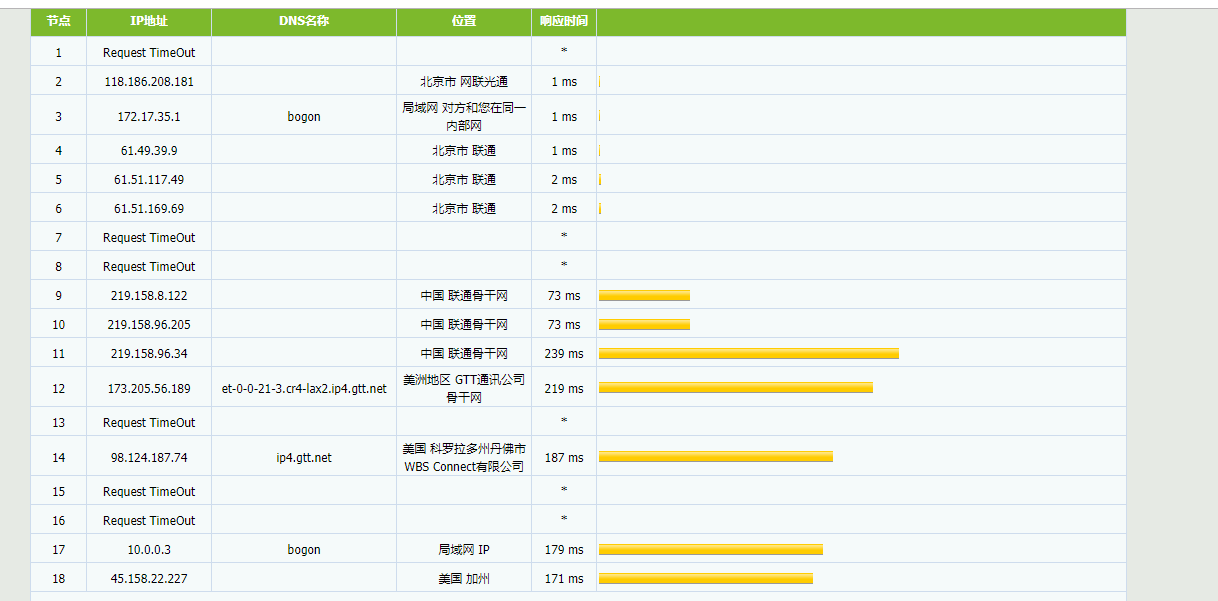Click the 171 ms response time
This screenshot has height=601, width=1218.
(564, 579)
